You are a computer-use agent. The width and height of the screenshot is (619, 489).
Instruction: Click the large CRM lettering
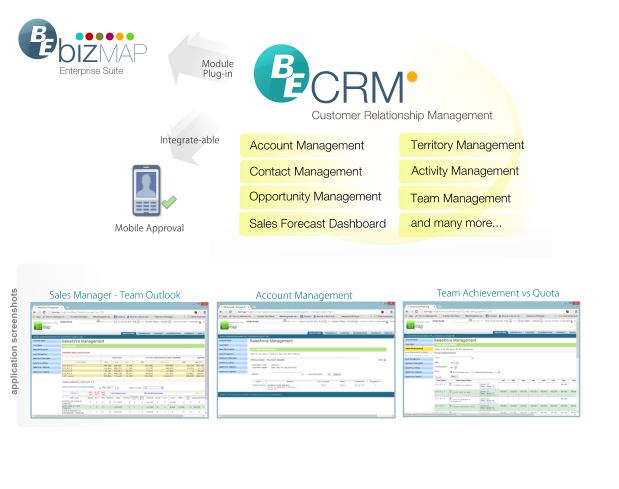[357, 88]
